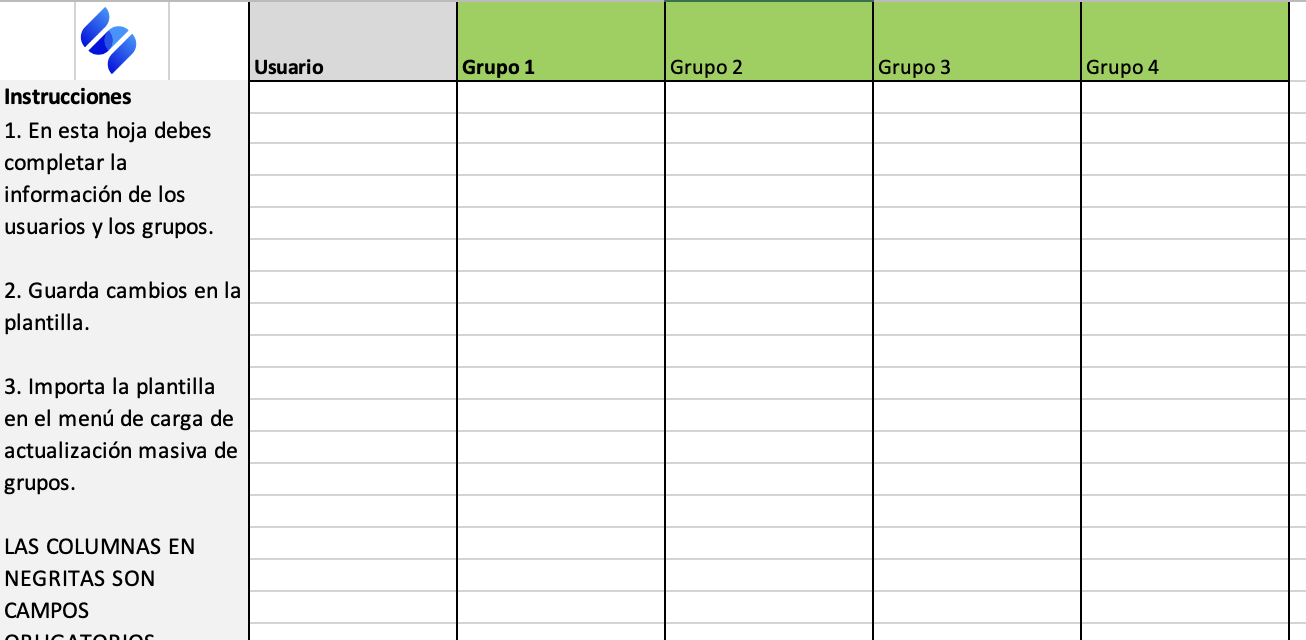This screenshot has height=640, width=1306.
Task: Select the Usuario header cell
Action: (353, 41)
